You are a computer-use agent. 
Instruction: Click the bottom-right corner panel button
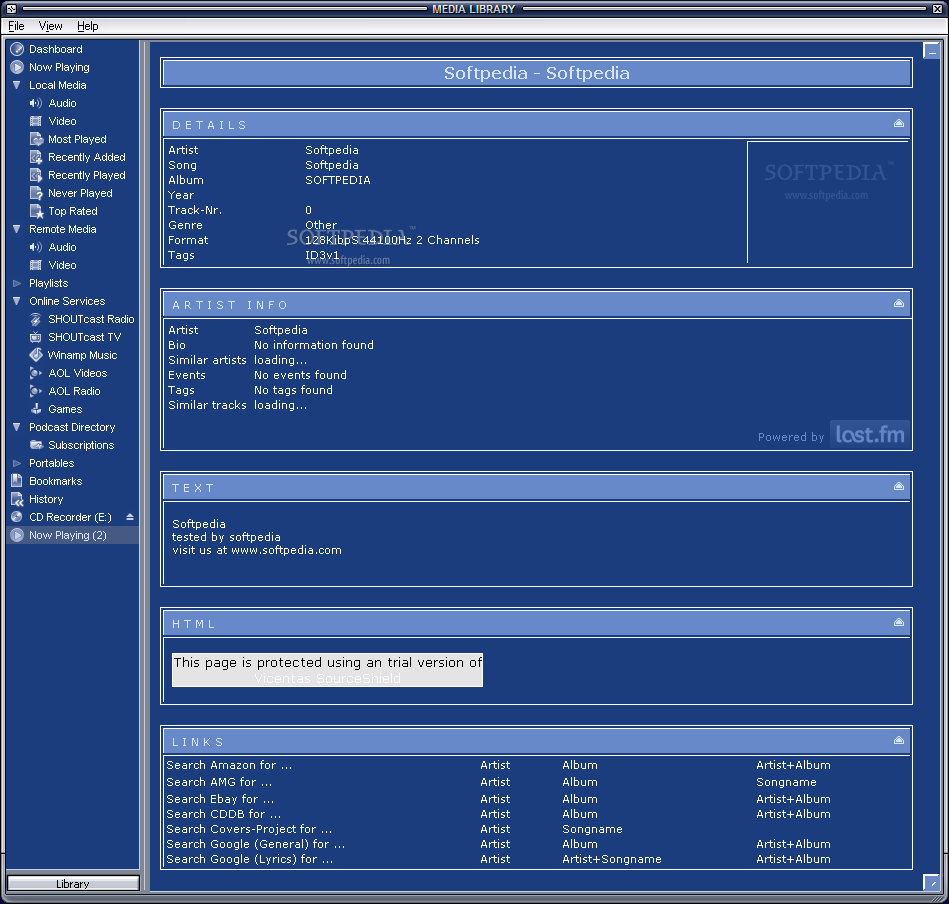coord(931,882)
